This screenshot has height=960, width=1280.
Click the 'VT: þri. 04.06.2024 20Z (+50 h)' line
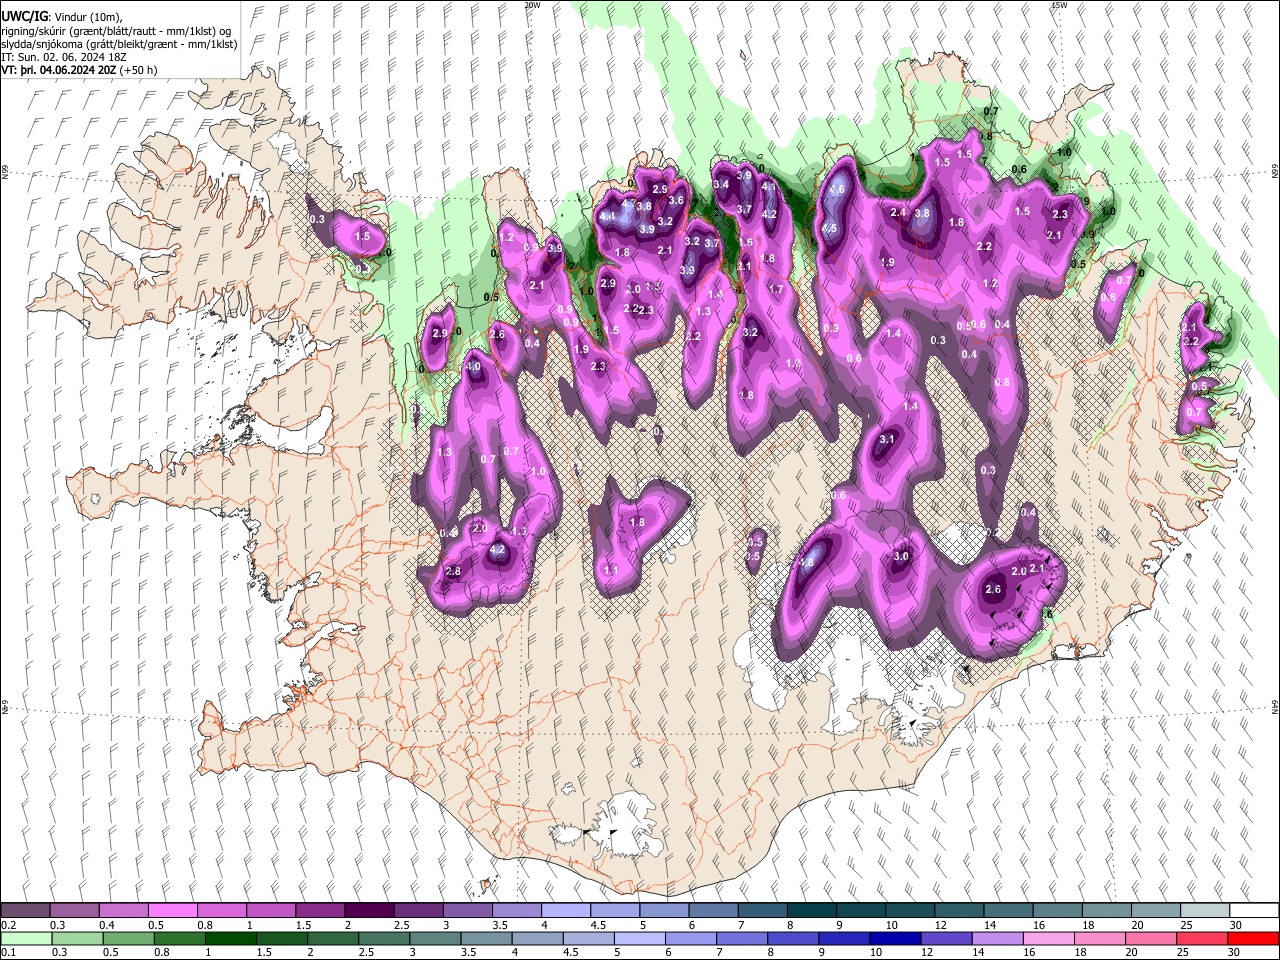pyautogui.click(x=79, y=70)
